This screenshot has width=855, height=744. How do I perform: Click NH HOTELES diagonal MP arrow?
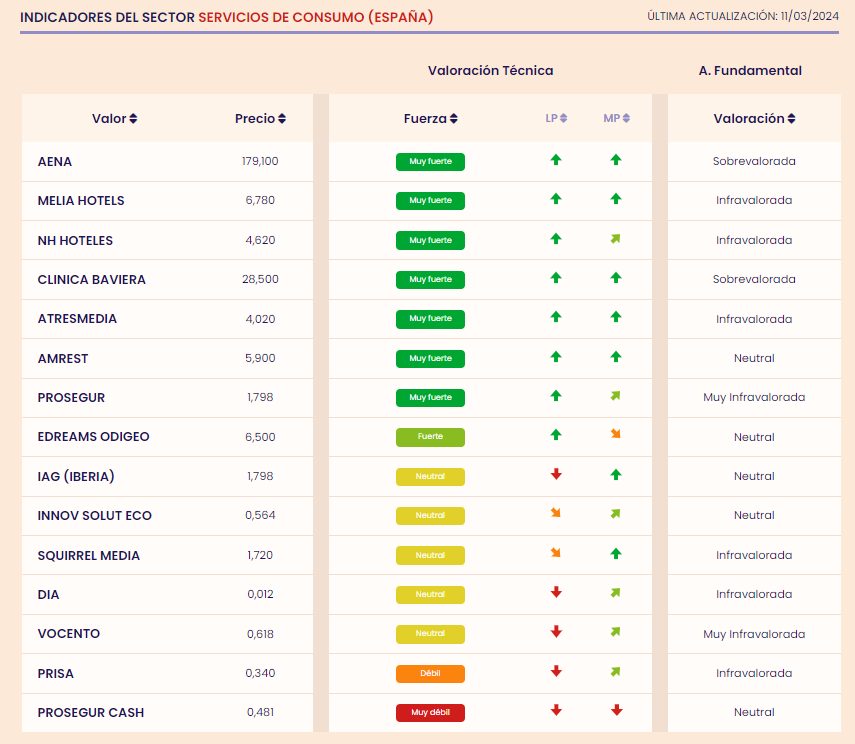click(x=616, y=239)
